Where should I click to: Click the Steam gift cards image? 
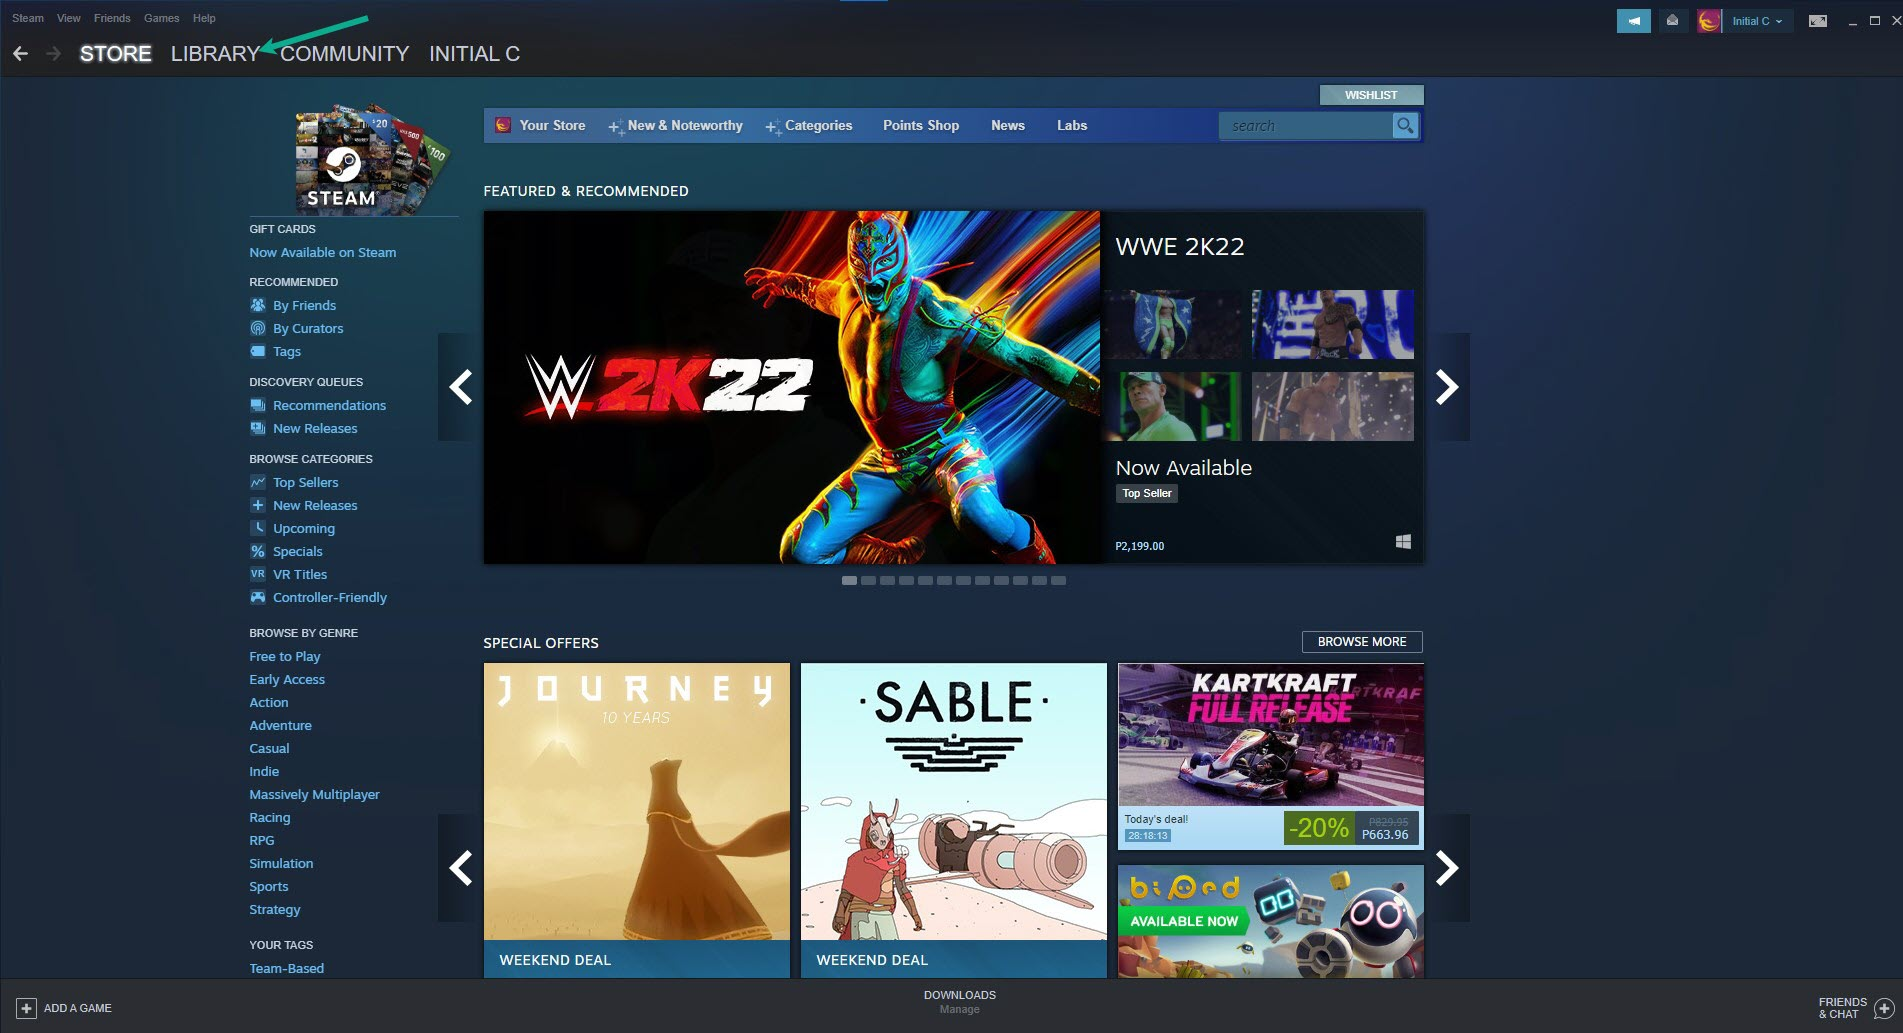pyautogui.click(x=372, y=158)
